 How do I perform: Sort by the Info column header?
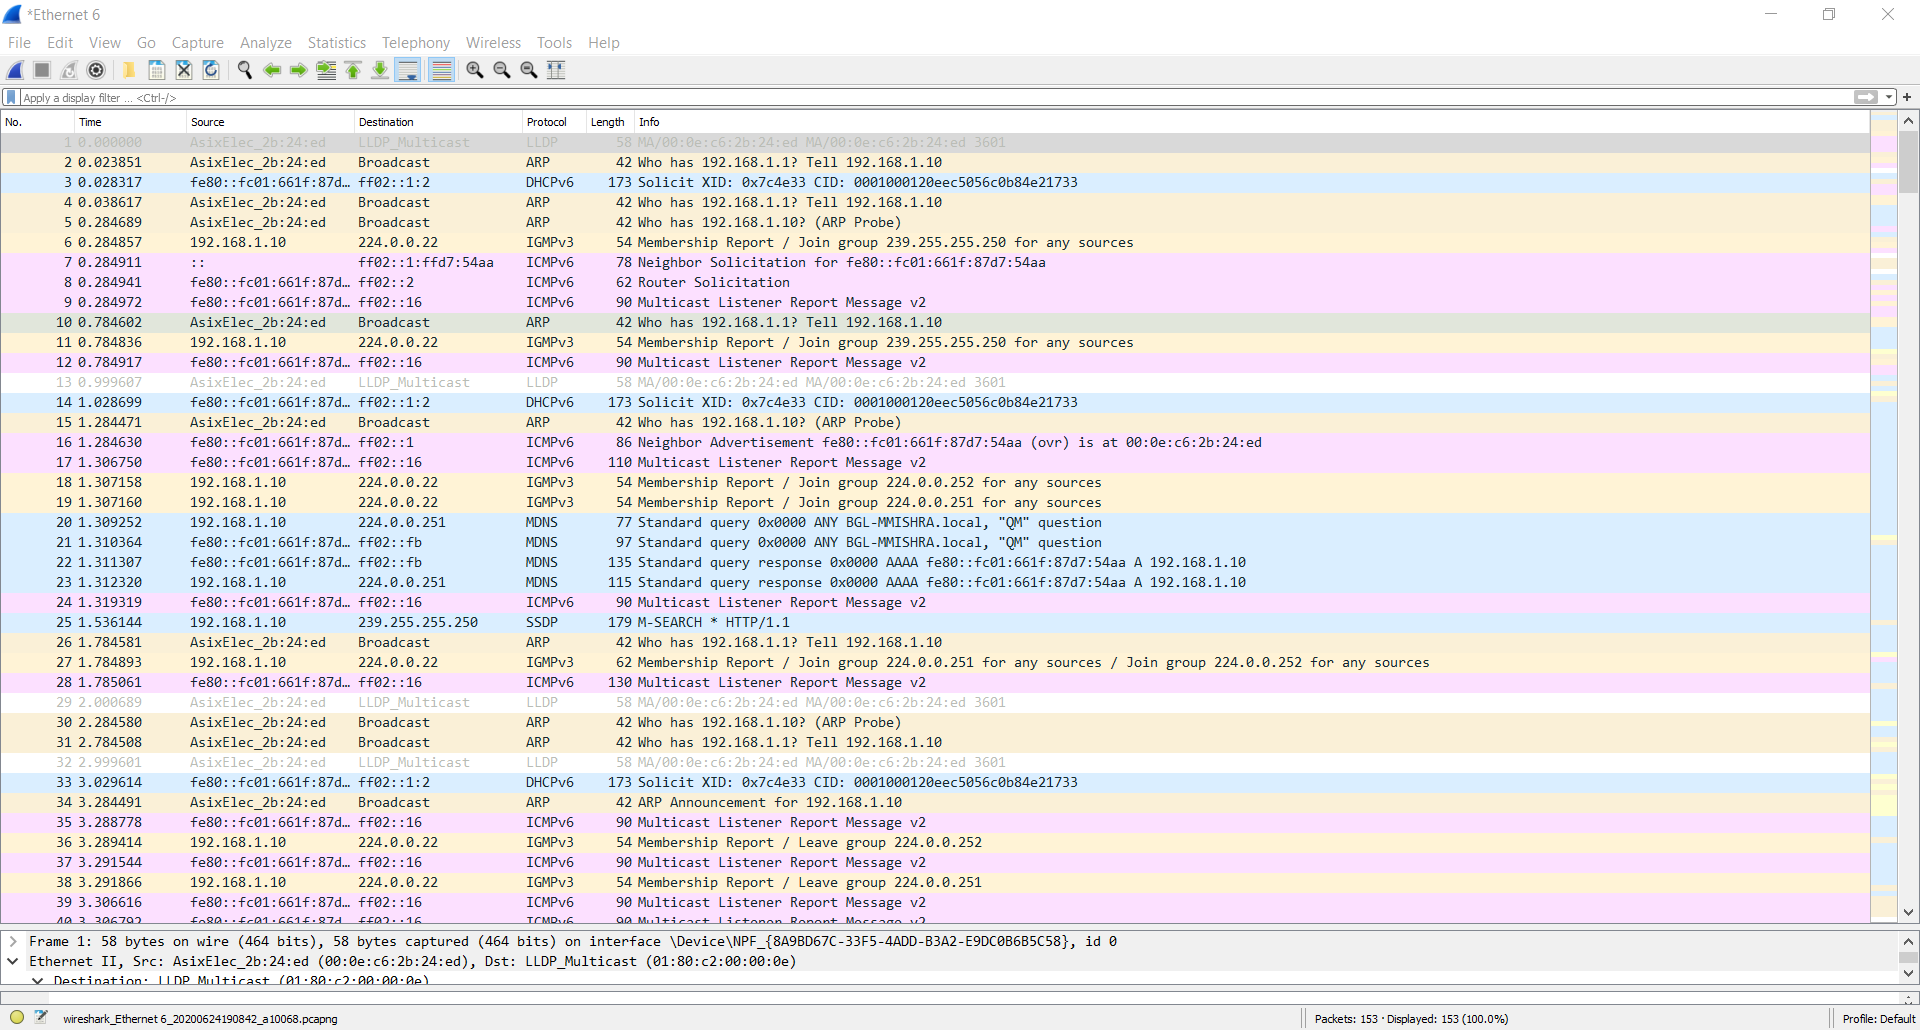[x=1251, y=122]
